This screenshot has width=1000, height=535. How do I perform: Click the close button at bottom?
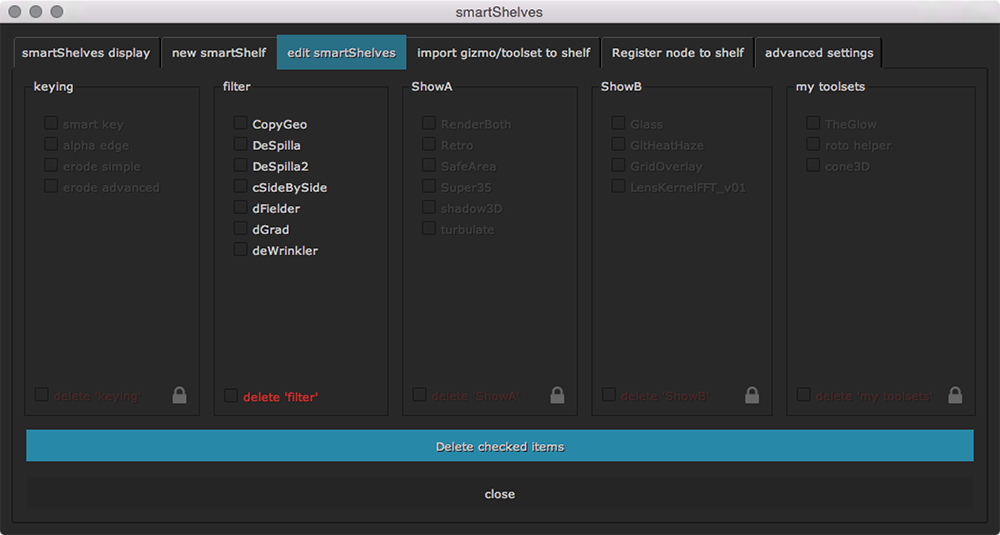click(499, 494)
